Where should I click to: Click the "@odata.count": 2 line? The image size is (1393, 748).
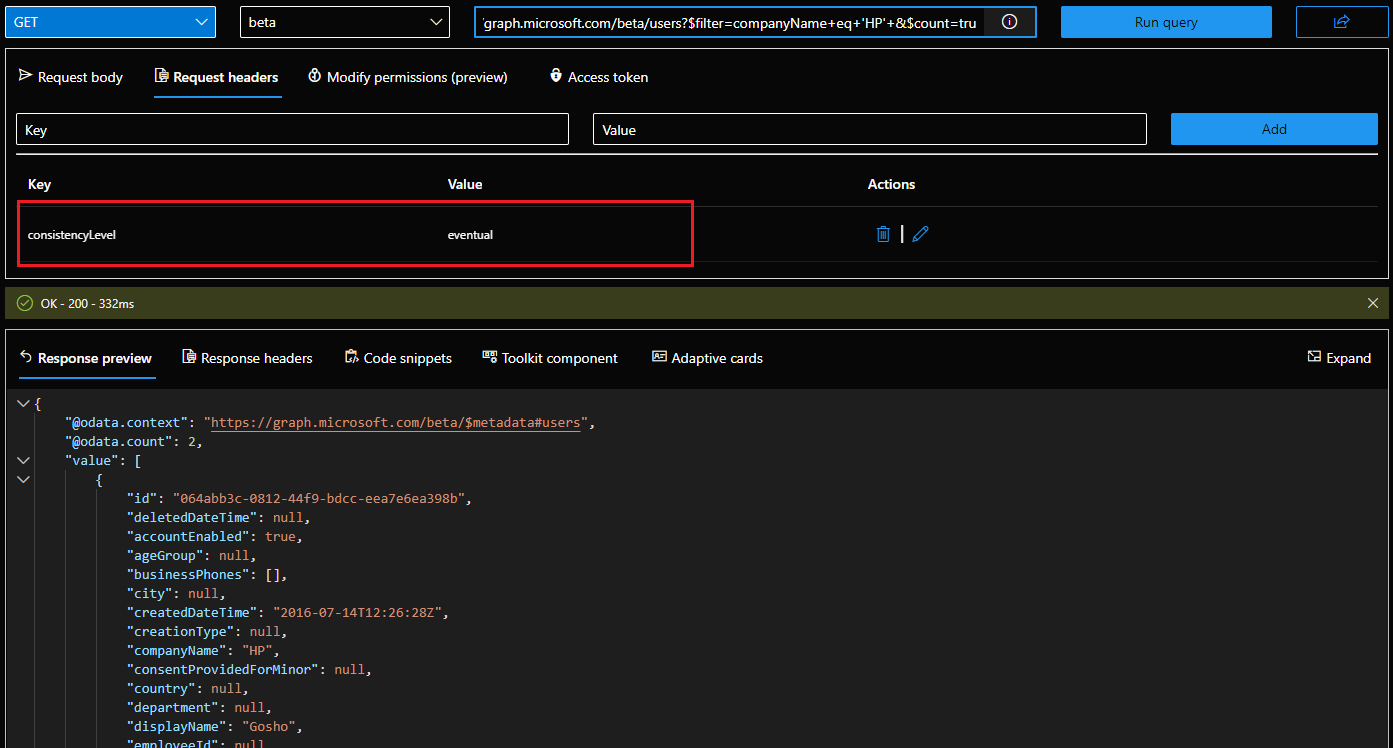[x=134, y=441]
